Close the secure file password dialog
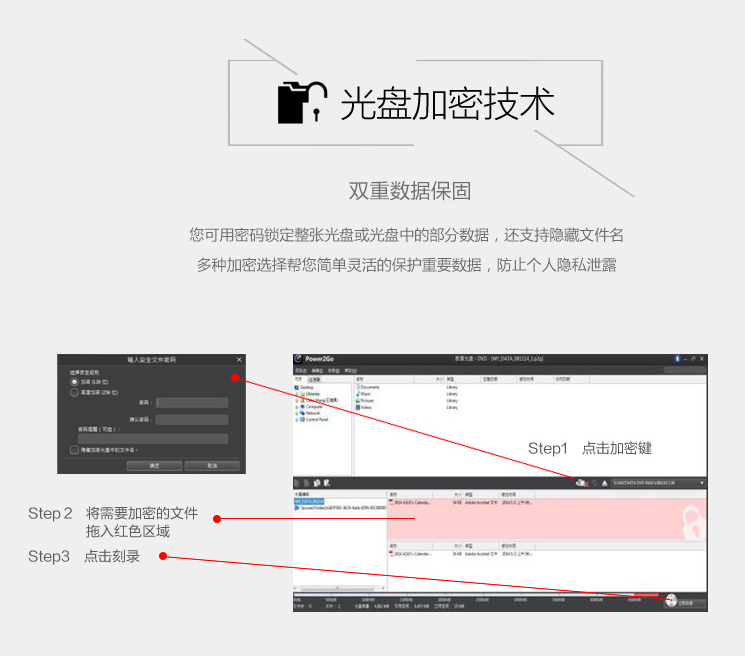Viewport: 745px width, 656px height. click(x=239, y=360)
